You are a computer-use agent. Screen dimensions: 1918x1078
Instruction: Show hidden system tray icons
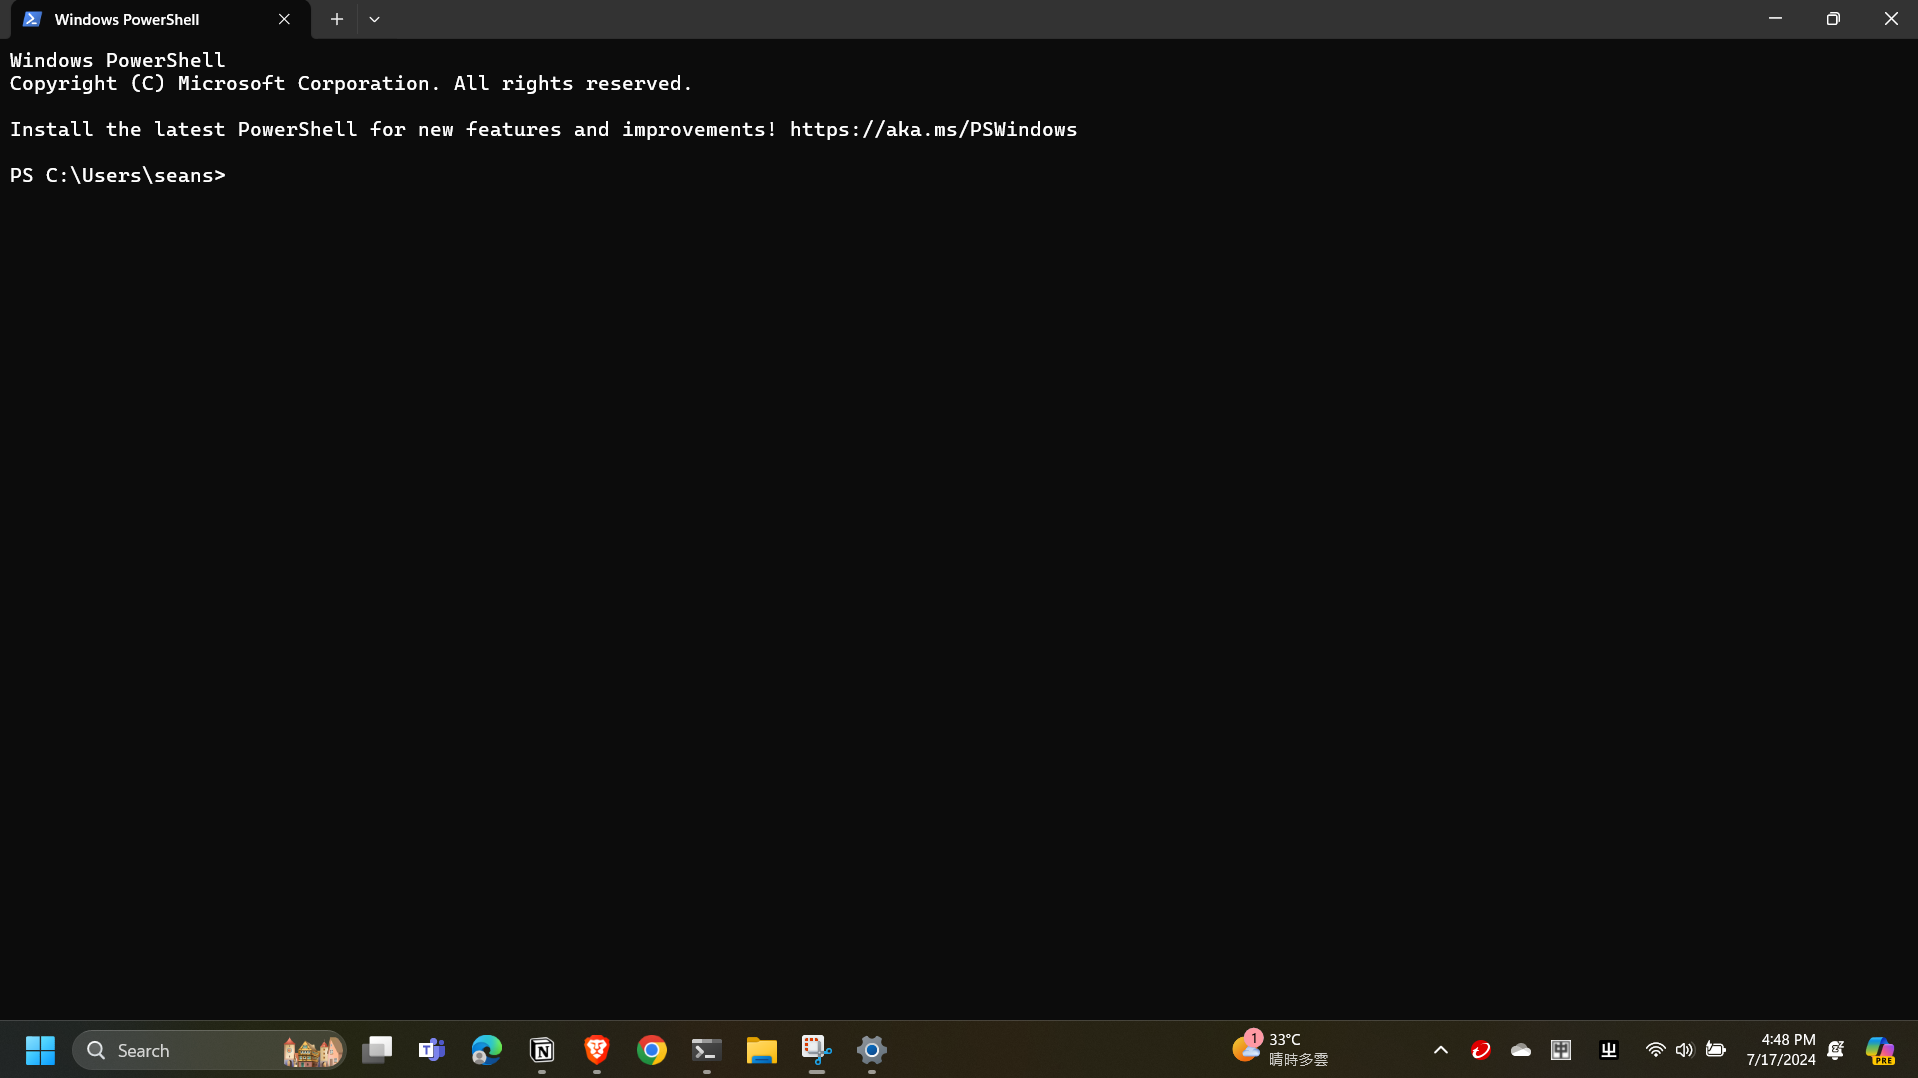click(x=1441, y=1050)
